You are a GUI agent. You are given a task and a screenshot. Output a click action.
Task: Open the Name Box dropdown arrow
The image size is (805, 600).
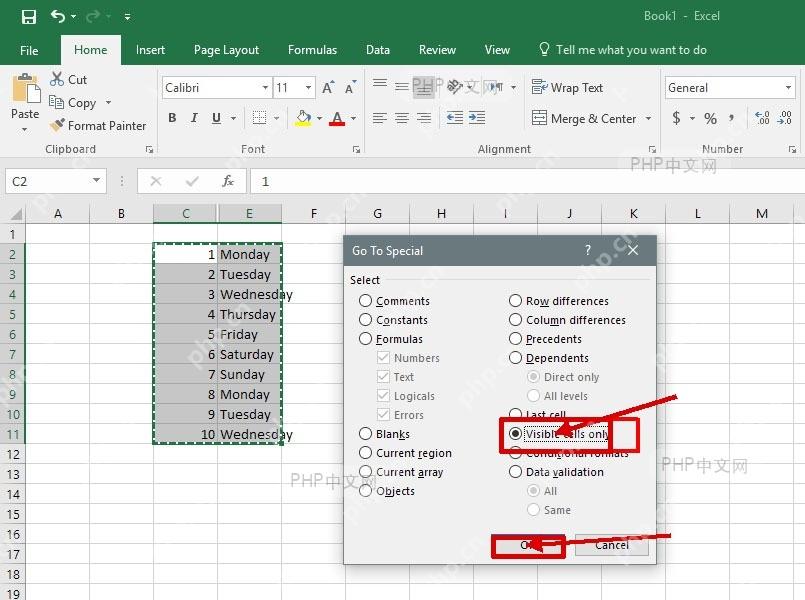(97, 181)
